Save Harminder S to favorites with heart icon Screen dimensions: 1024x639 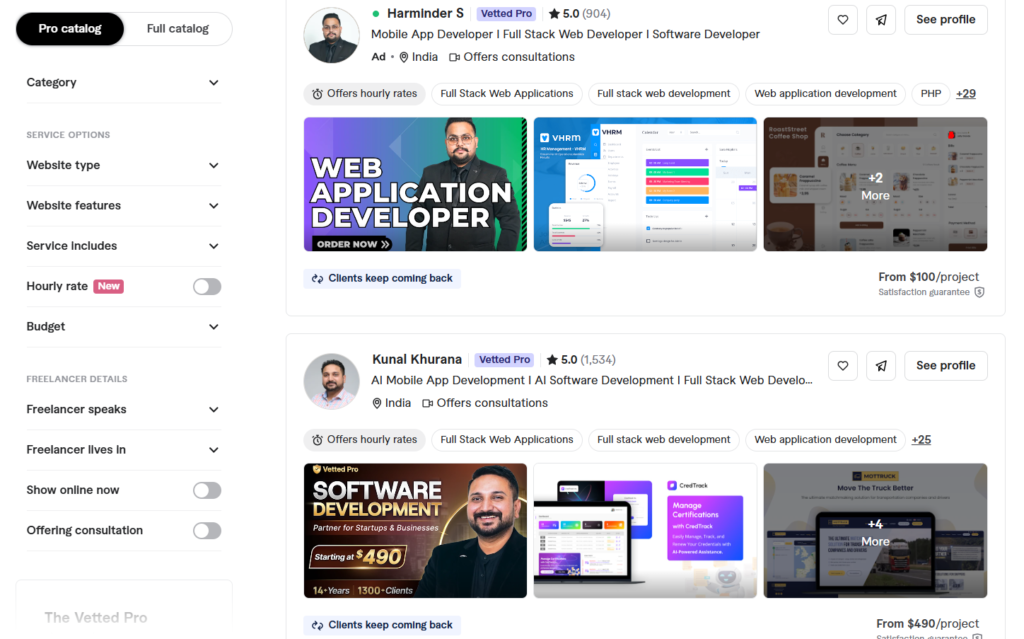tap(842, 20)
